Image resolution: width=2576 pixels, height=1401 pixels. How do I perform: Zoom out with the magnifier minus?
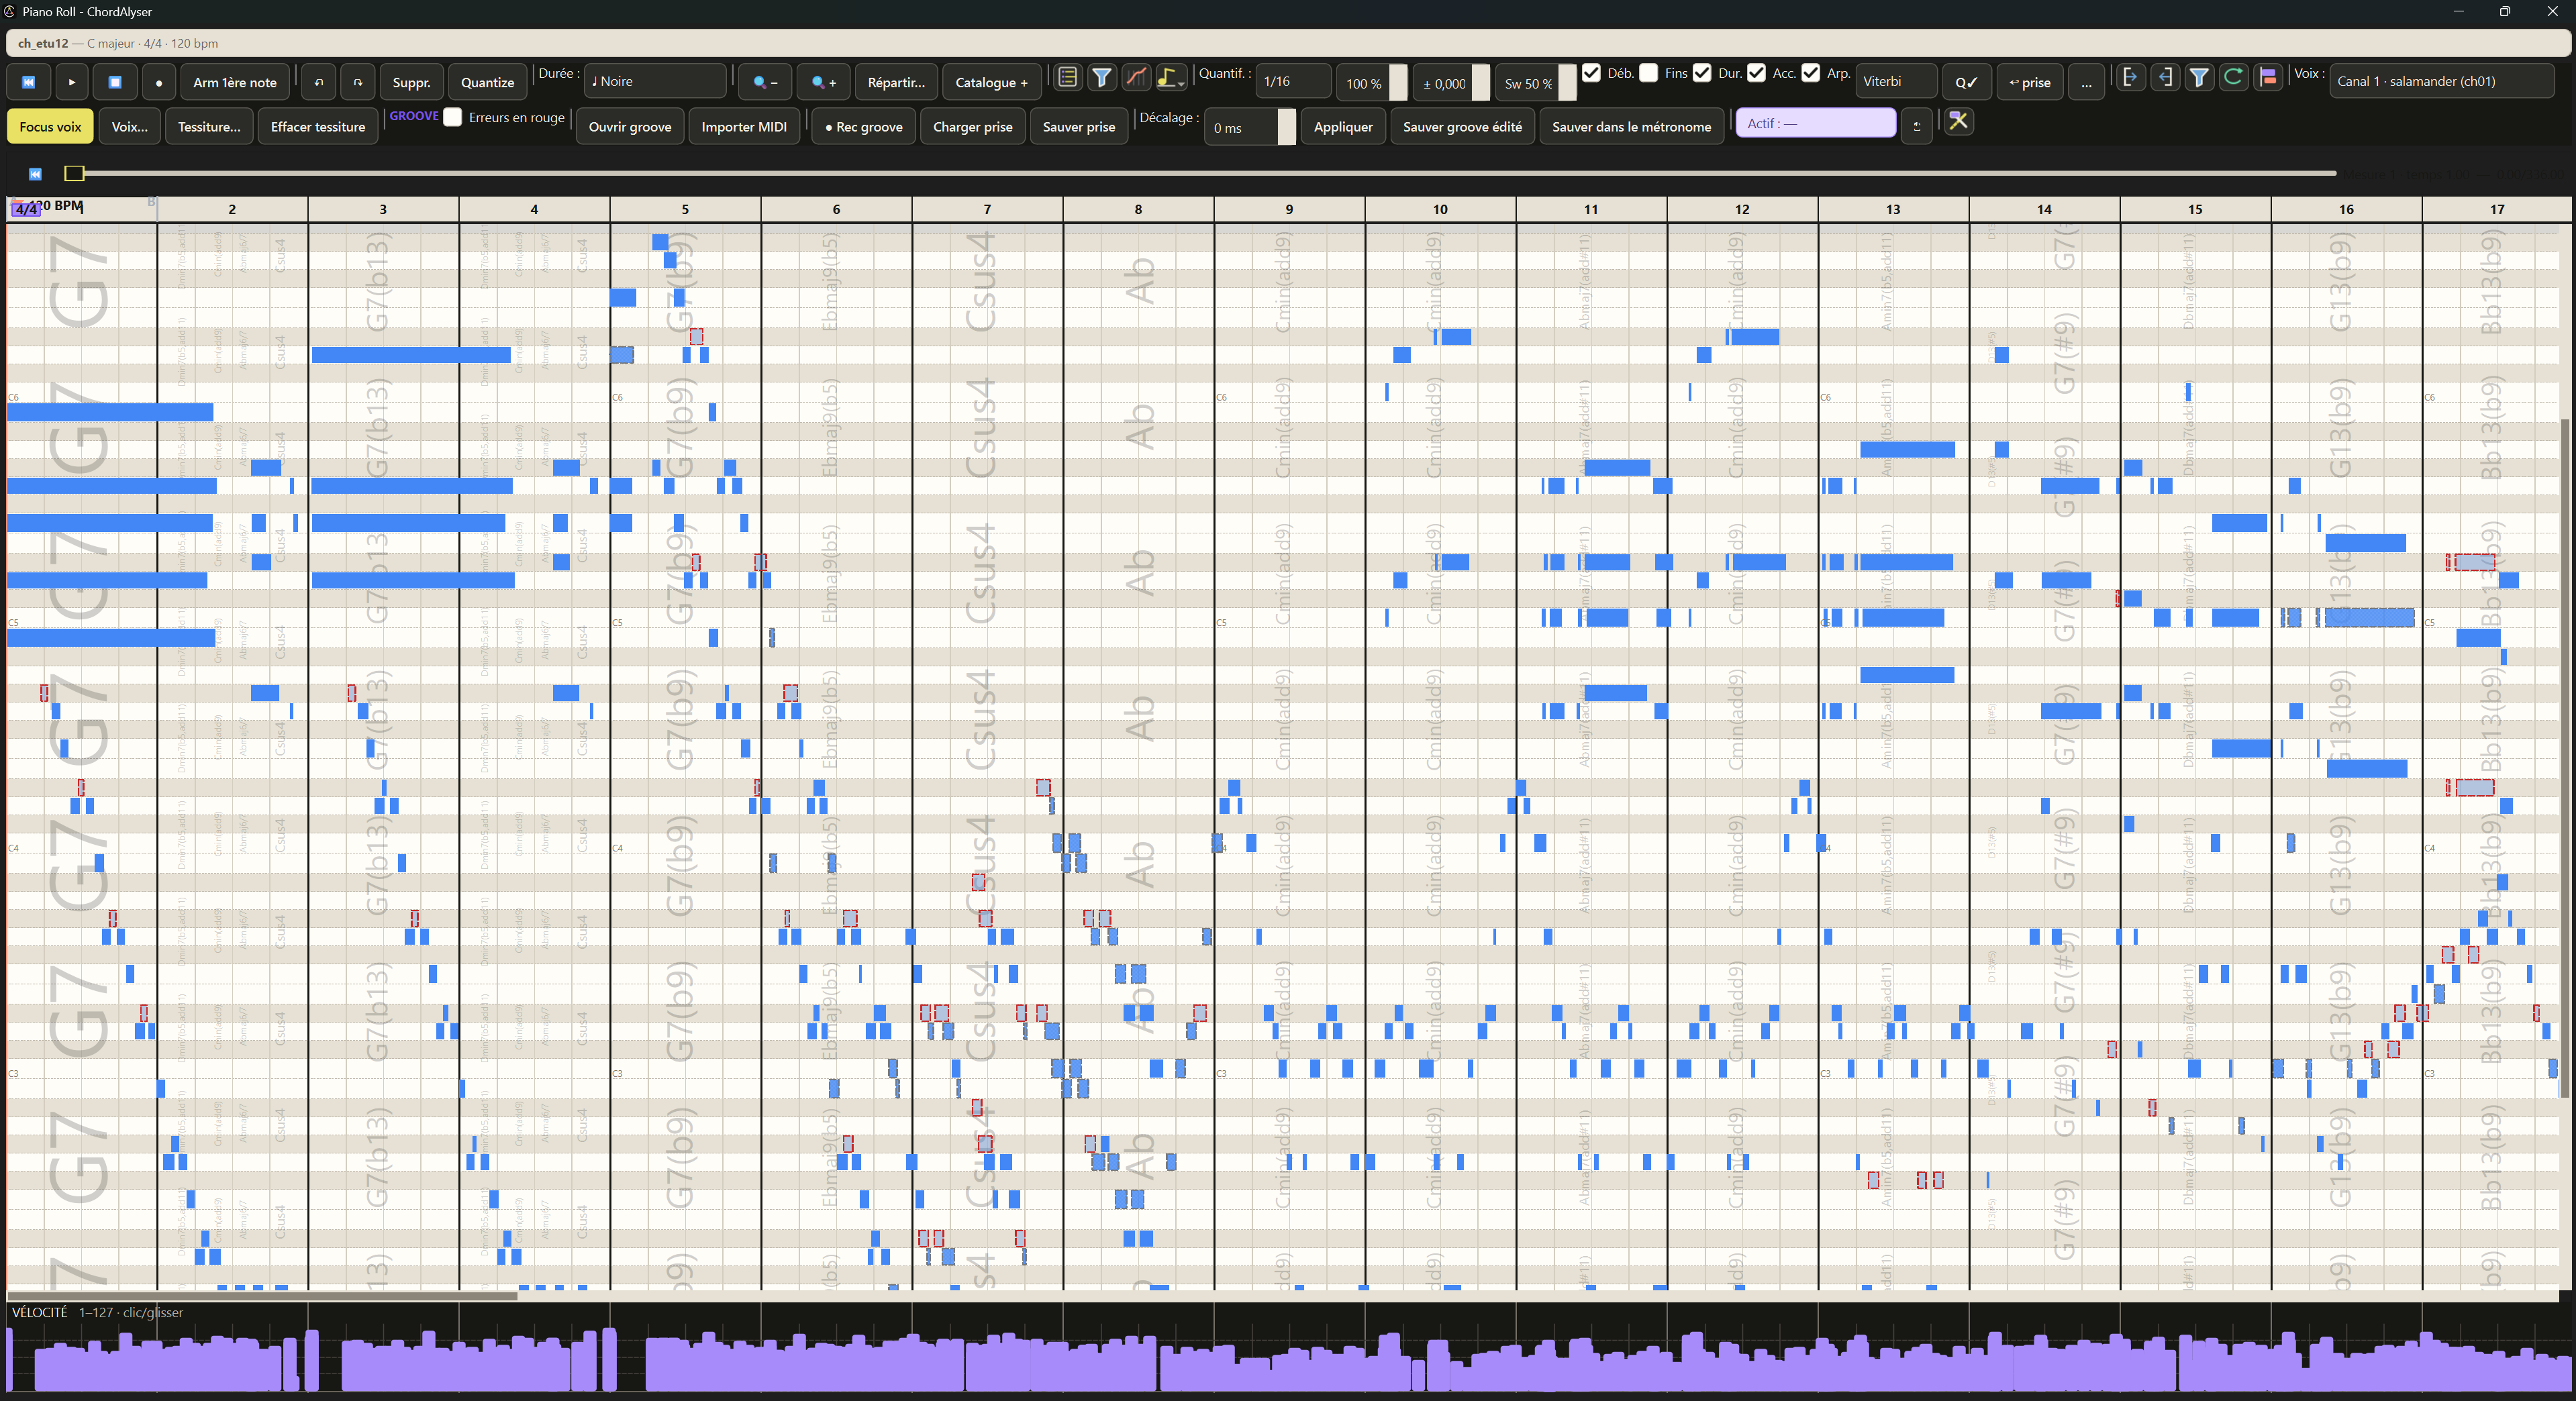765,82
